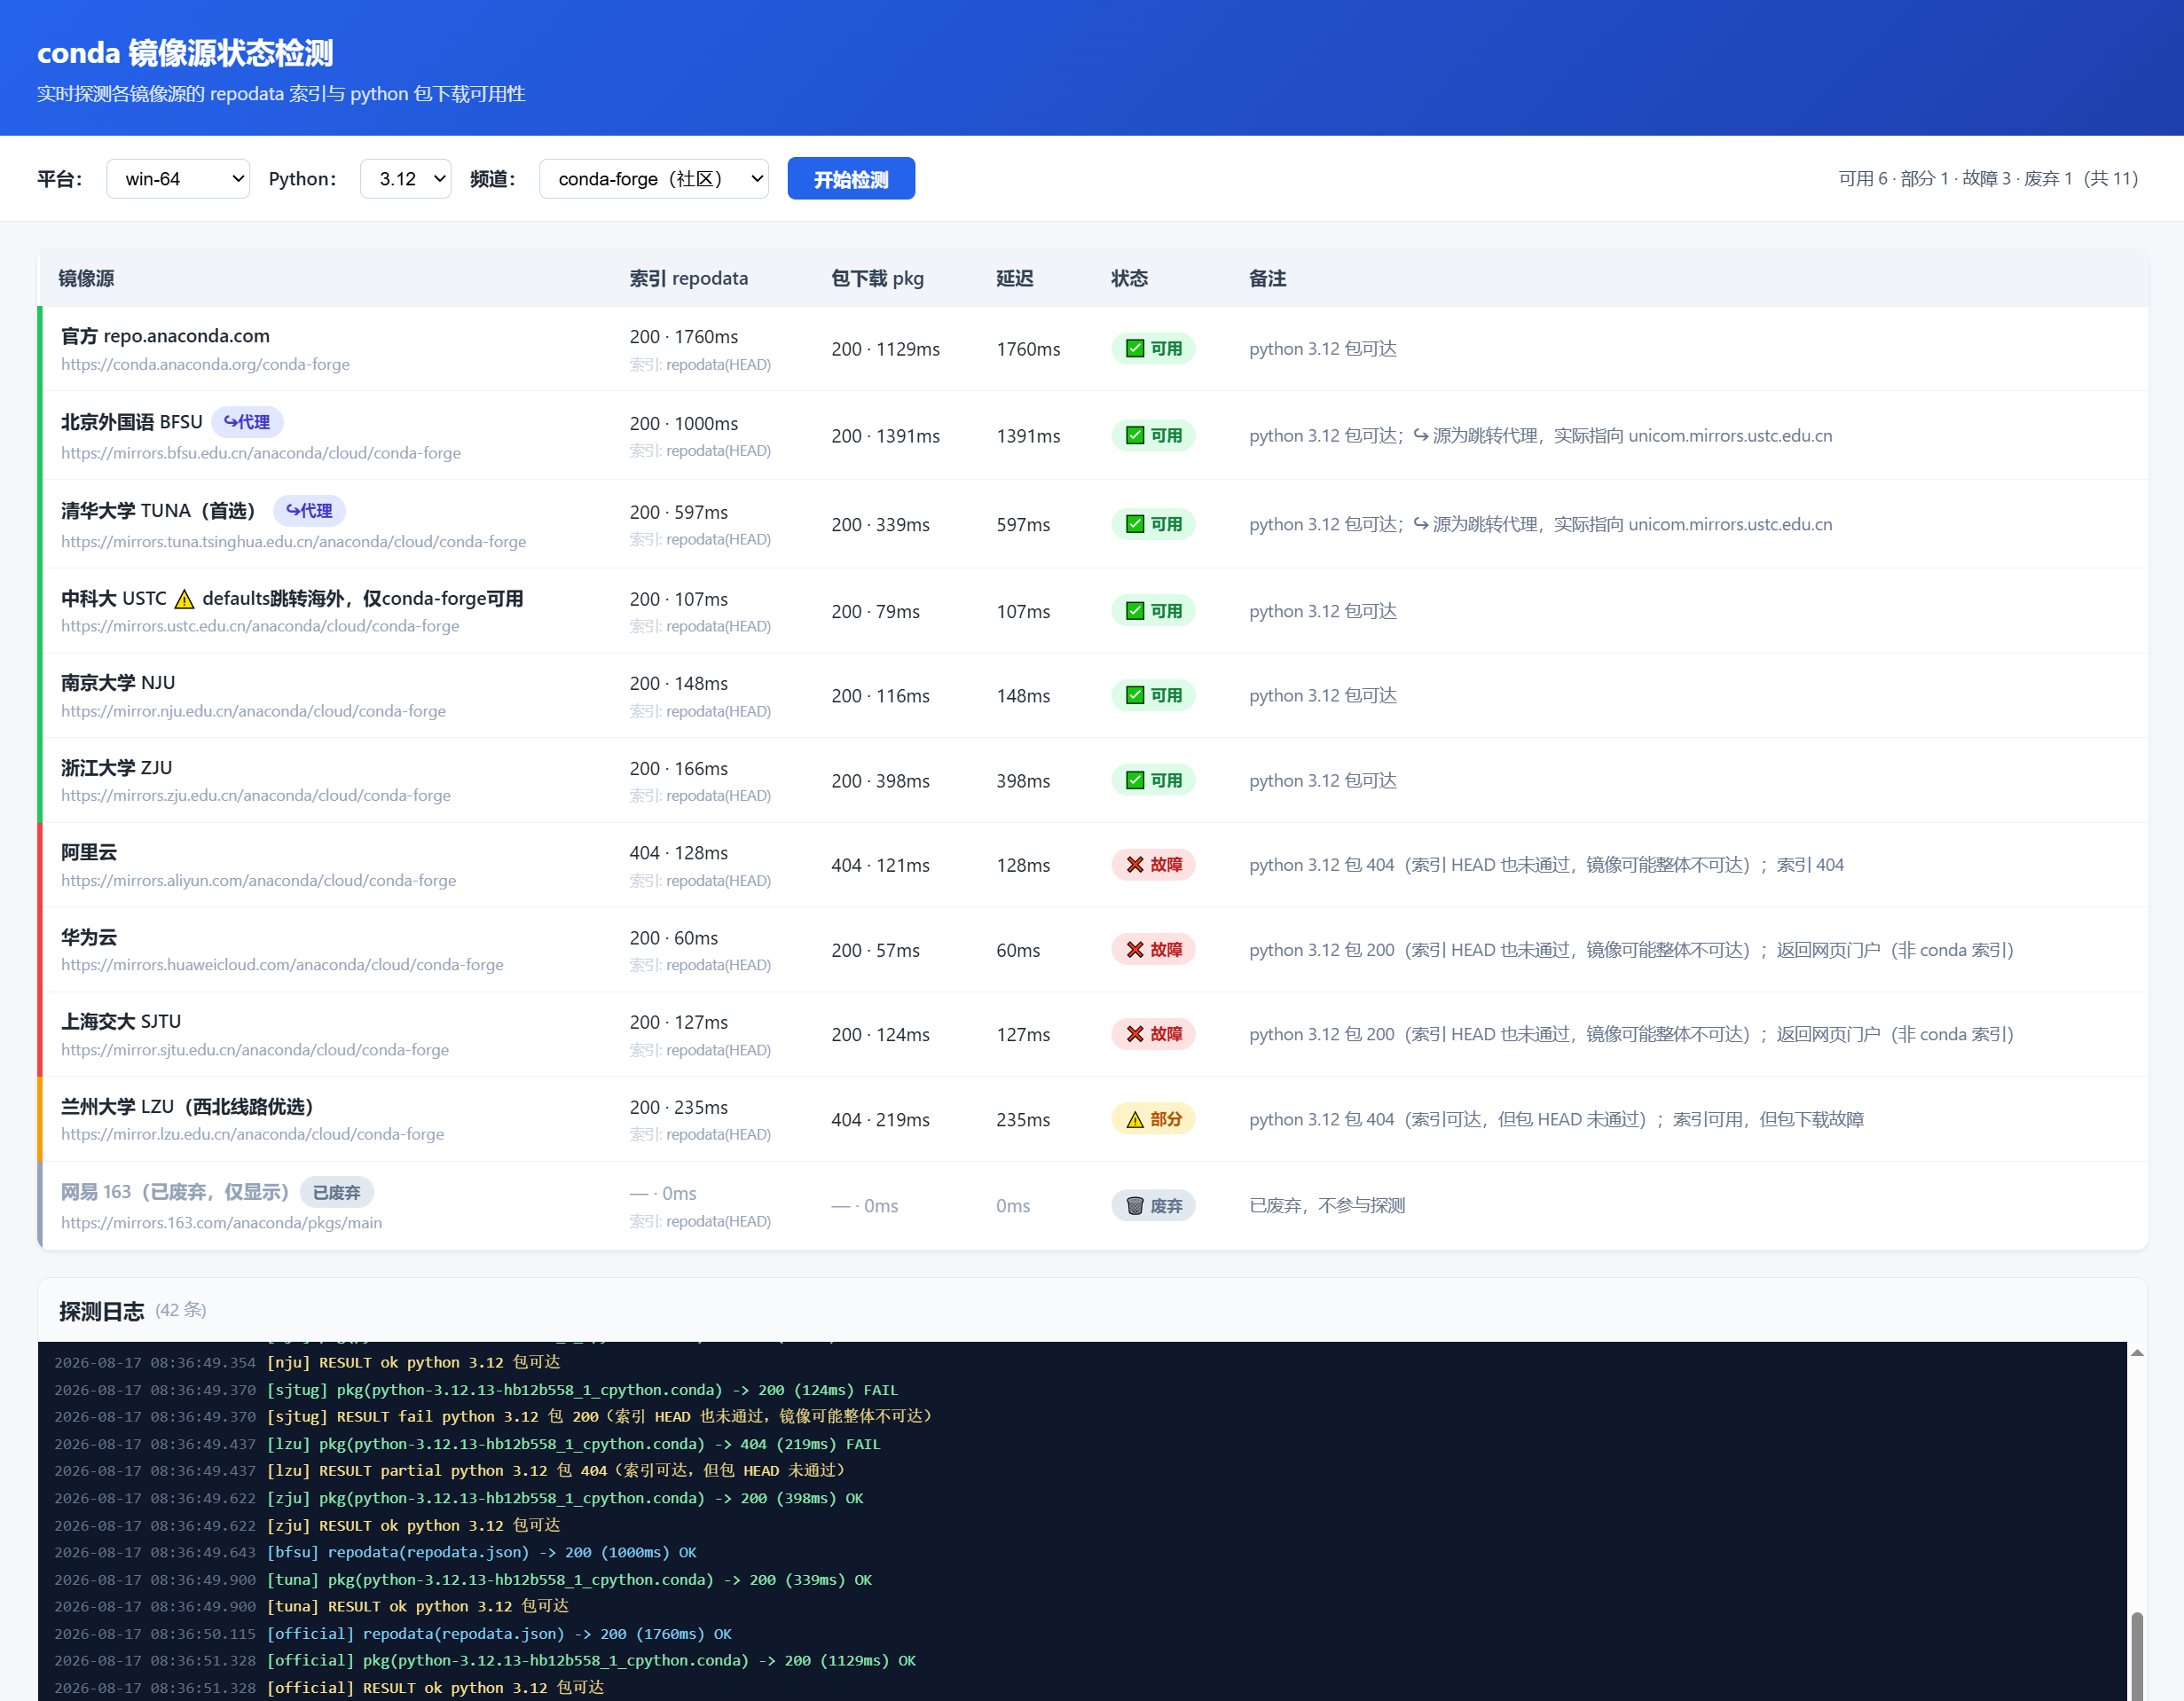The width and height of the screenshot is (2184, 1701).
Task: Click the 废弃 trash badge for 网易 163
Action: click(x=1153, y=1206)
